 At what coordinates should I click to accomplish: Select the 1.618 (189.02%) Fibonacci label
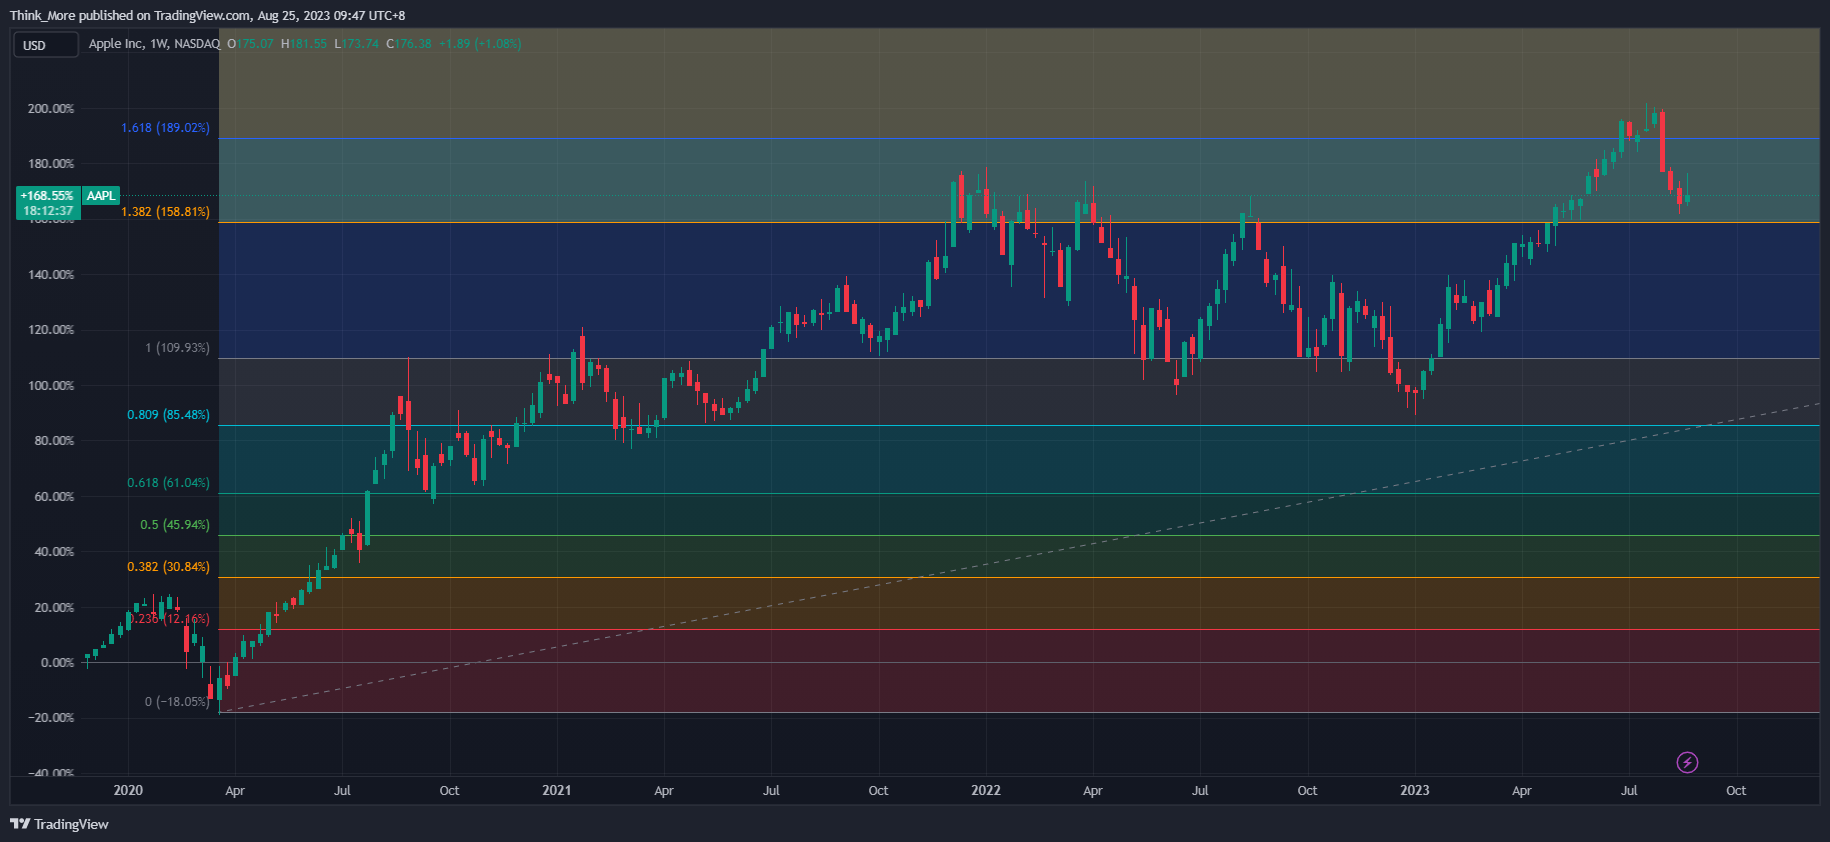point(166,128)
